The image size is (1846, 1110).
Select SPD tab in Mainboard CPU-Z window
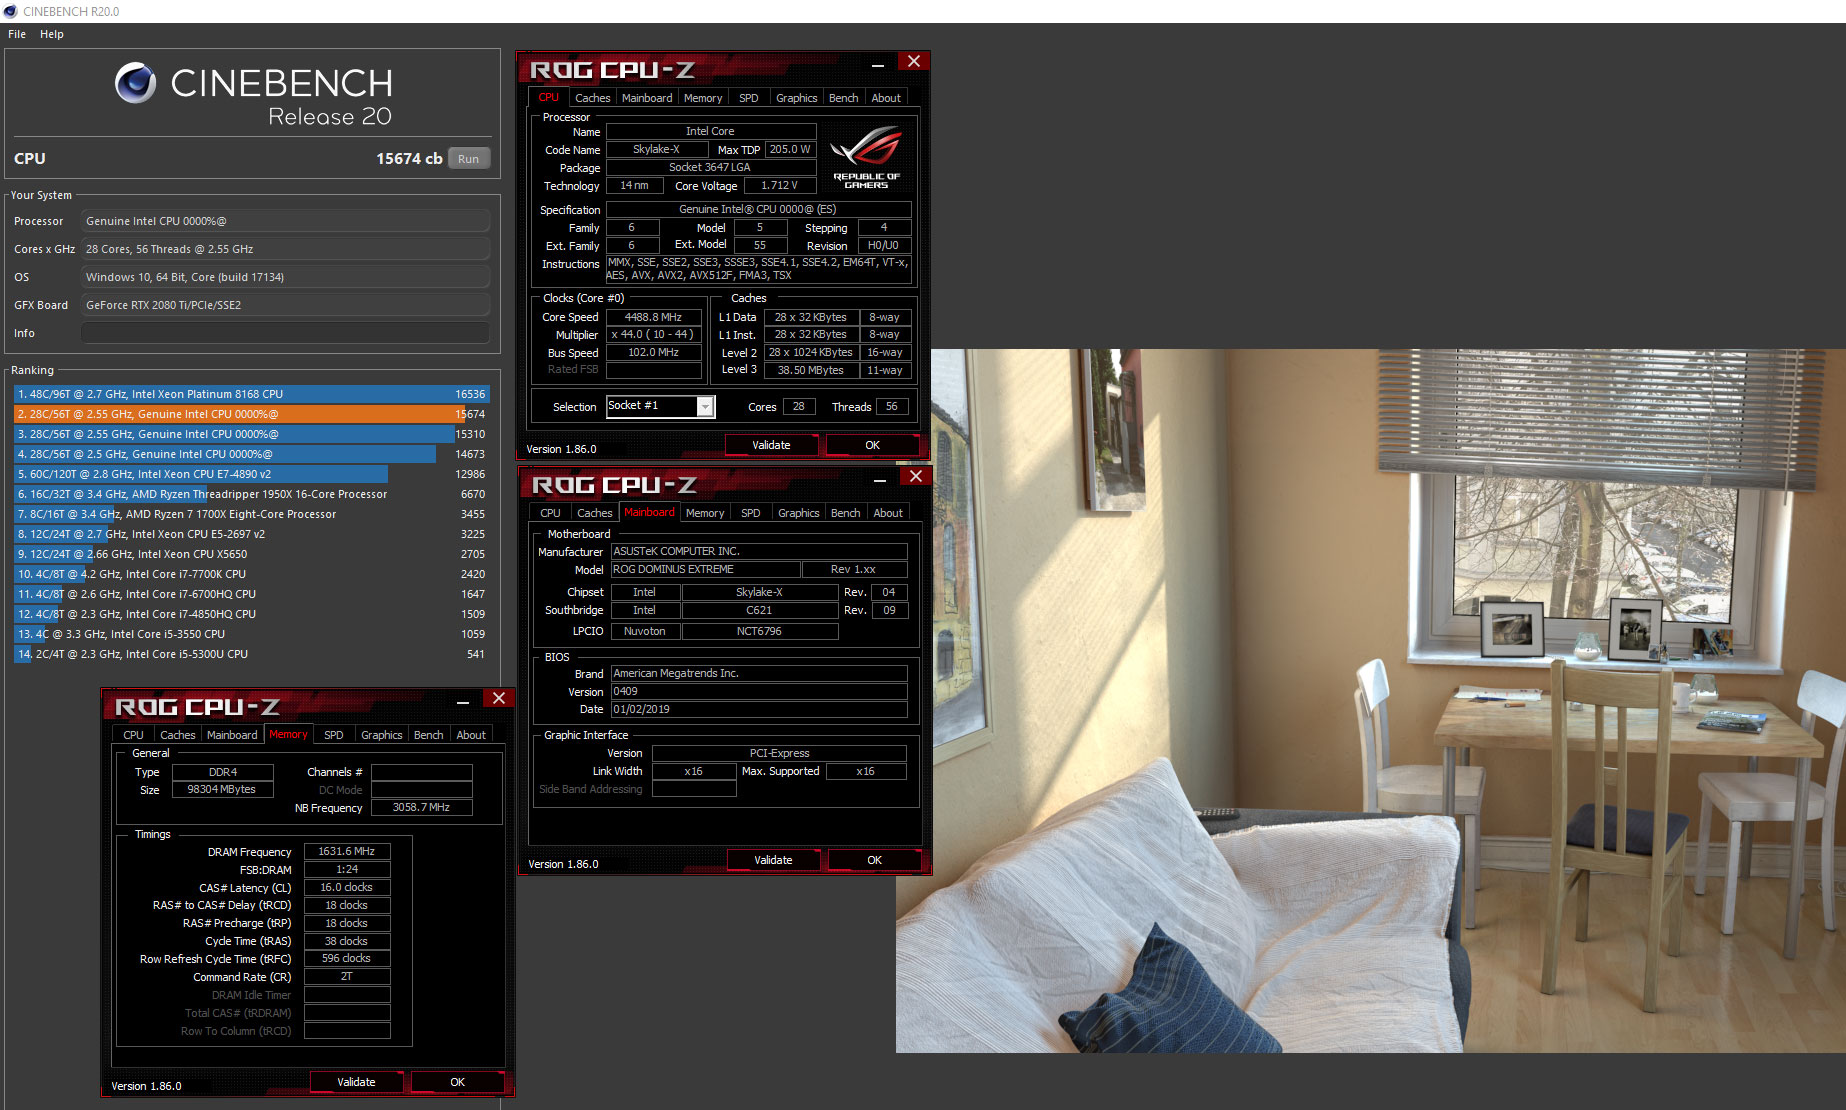click(x=751, y=513)
